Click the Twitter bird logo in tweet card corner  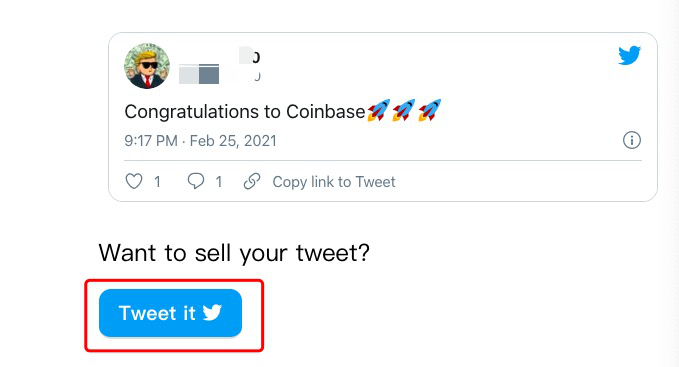point(629,55)
